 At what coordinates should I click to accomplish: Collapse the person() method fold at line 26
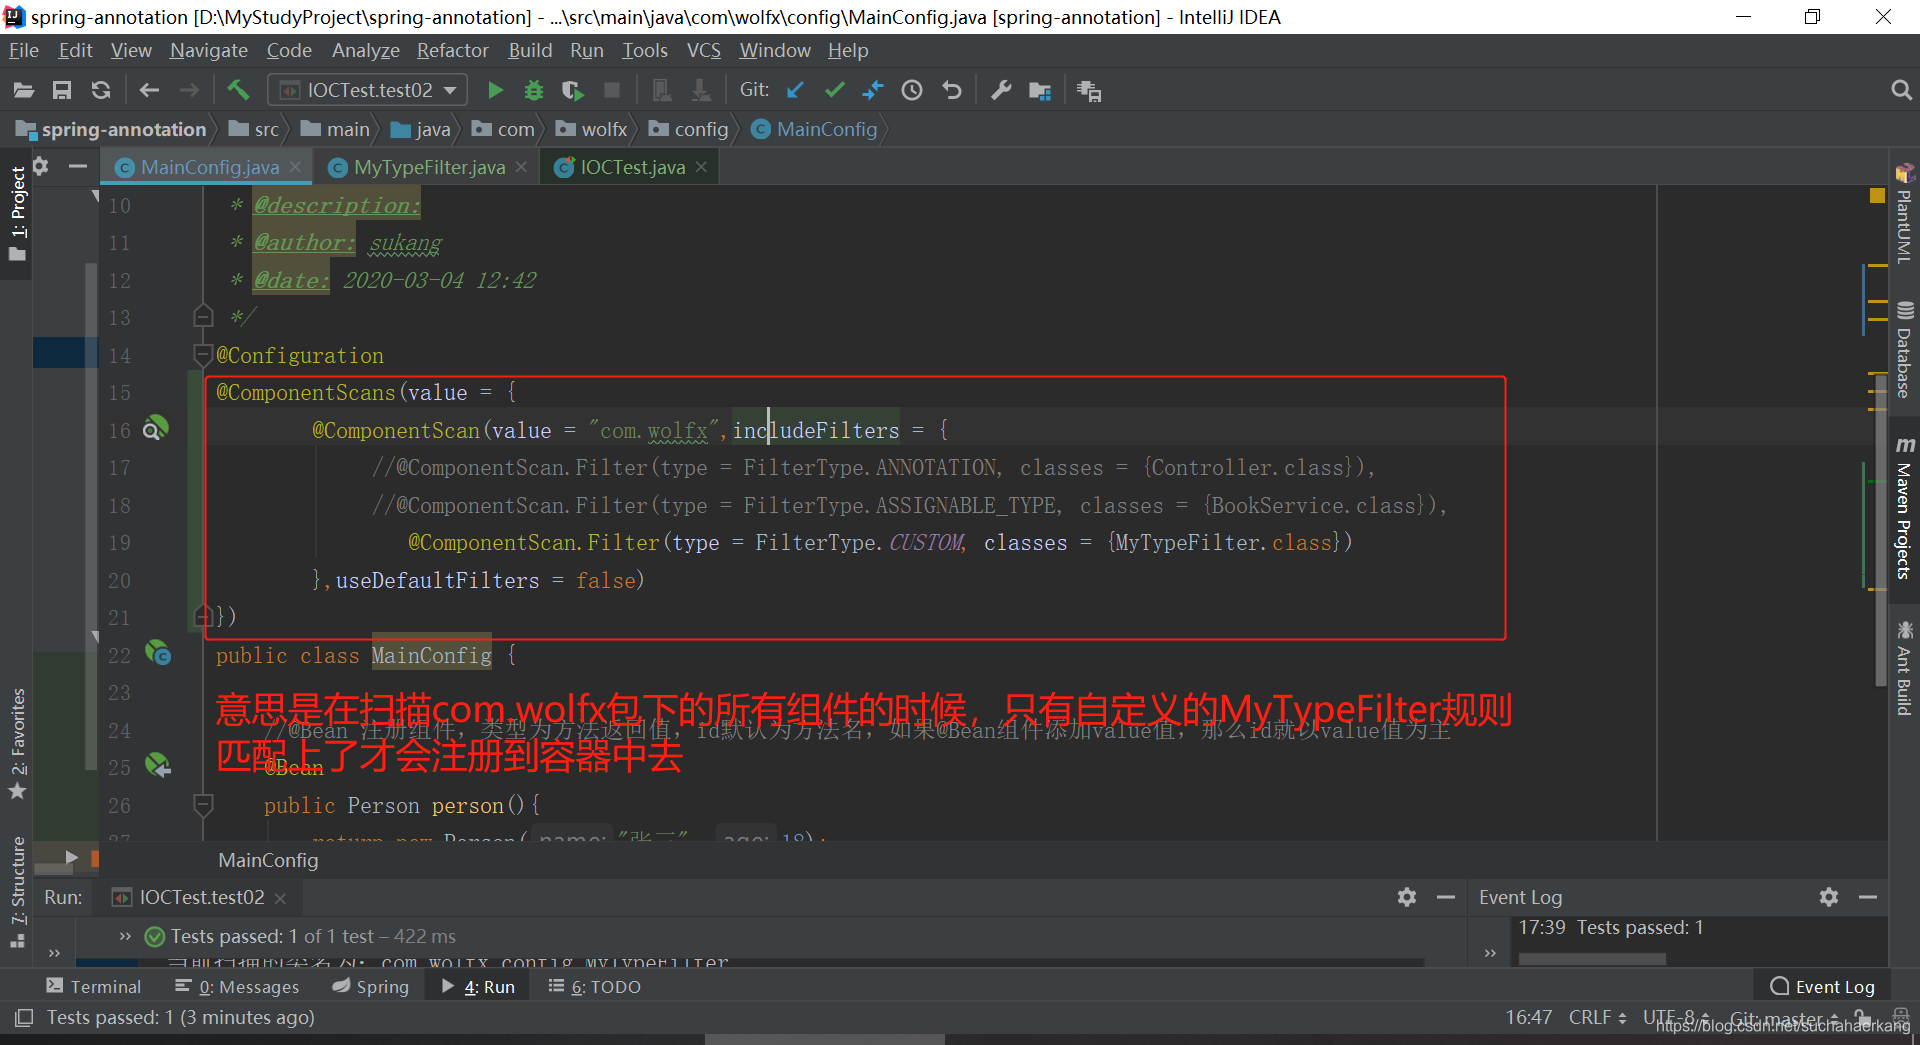pyautogui.click(x=203, y=805)
